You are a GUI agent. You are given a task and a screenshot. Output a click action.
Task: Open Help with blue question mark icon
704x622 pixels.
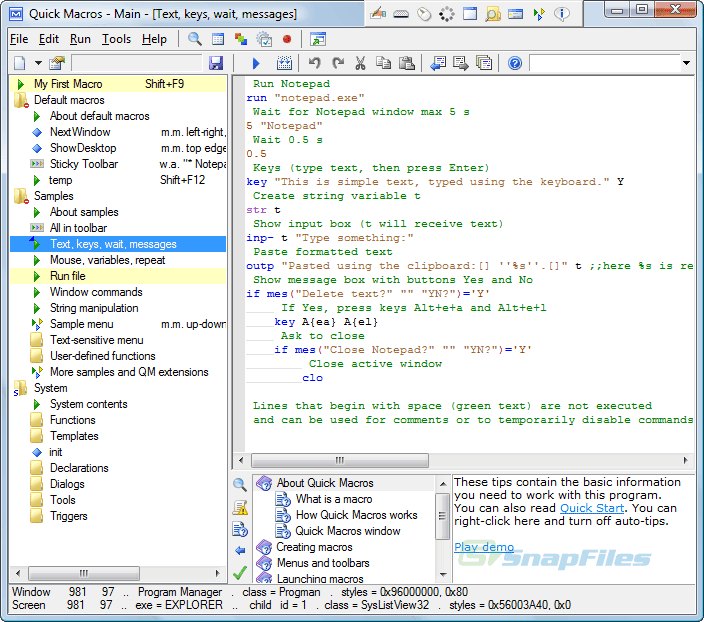pyautogui.click(x=515, y=63)
